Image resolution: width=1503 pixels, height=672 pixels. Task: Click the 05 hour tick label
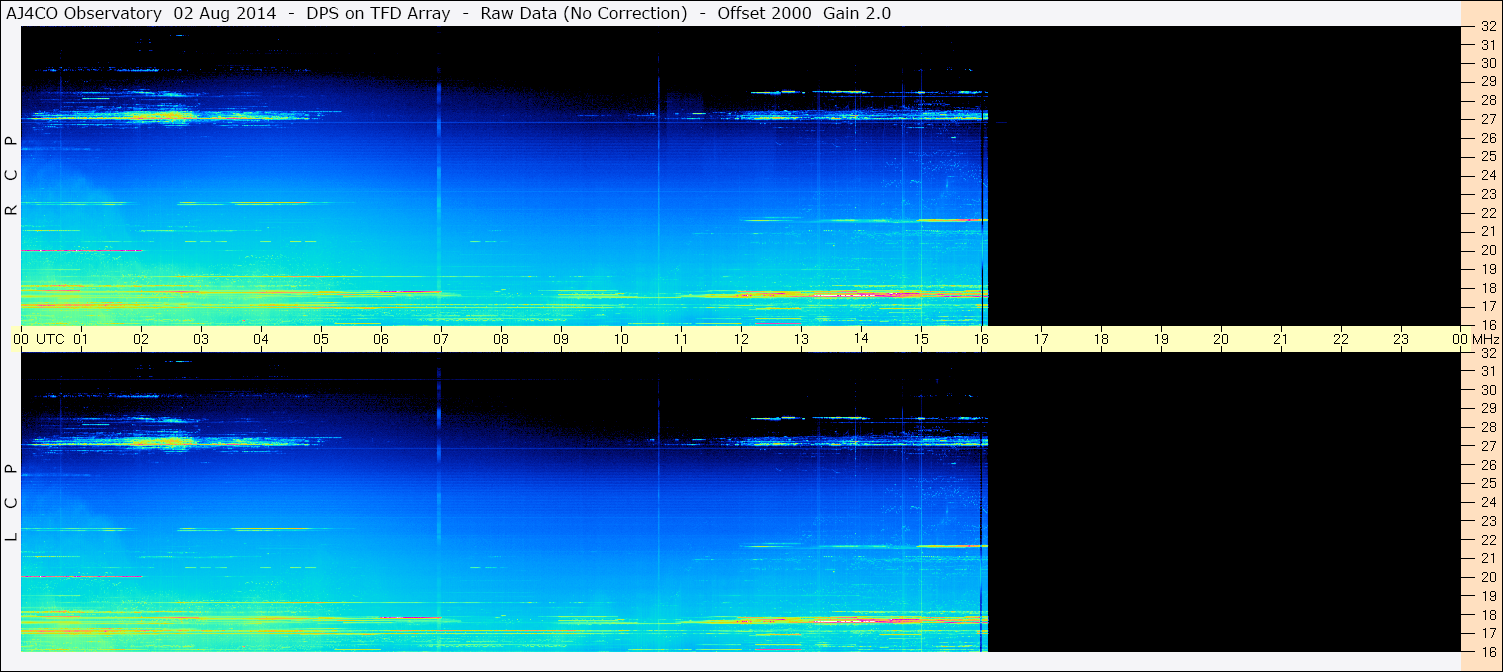(321, 339)
